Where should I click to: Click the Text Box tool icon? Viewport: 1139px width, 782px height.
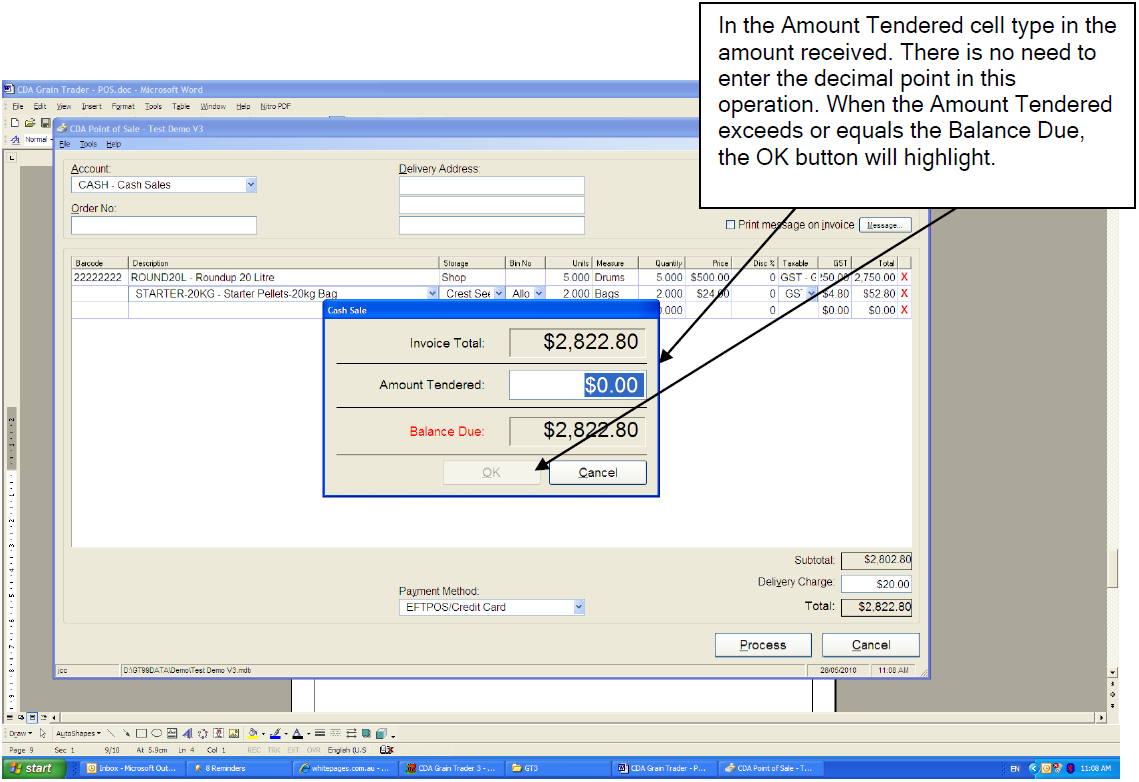pyautogui.click(x=172, y=733)
